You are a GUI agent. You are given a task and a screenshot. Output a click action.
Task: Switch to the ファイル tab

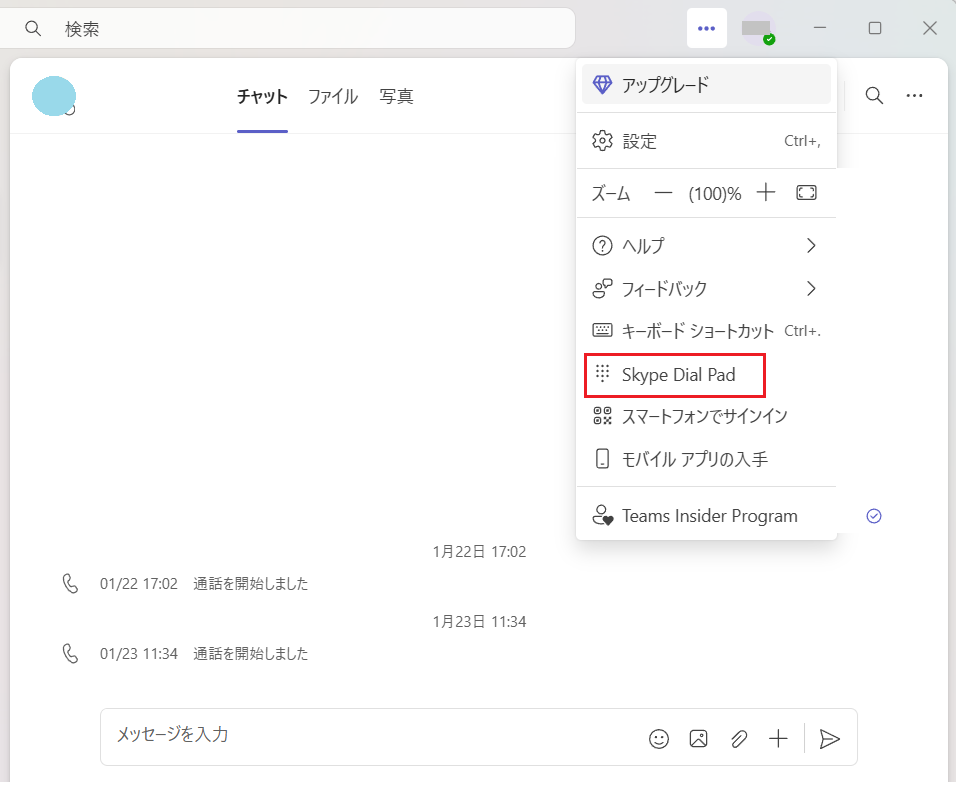(x=332, y=97)
